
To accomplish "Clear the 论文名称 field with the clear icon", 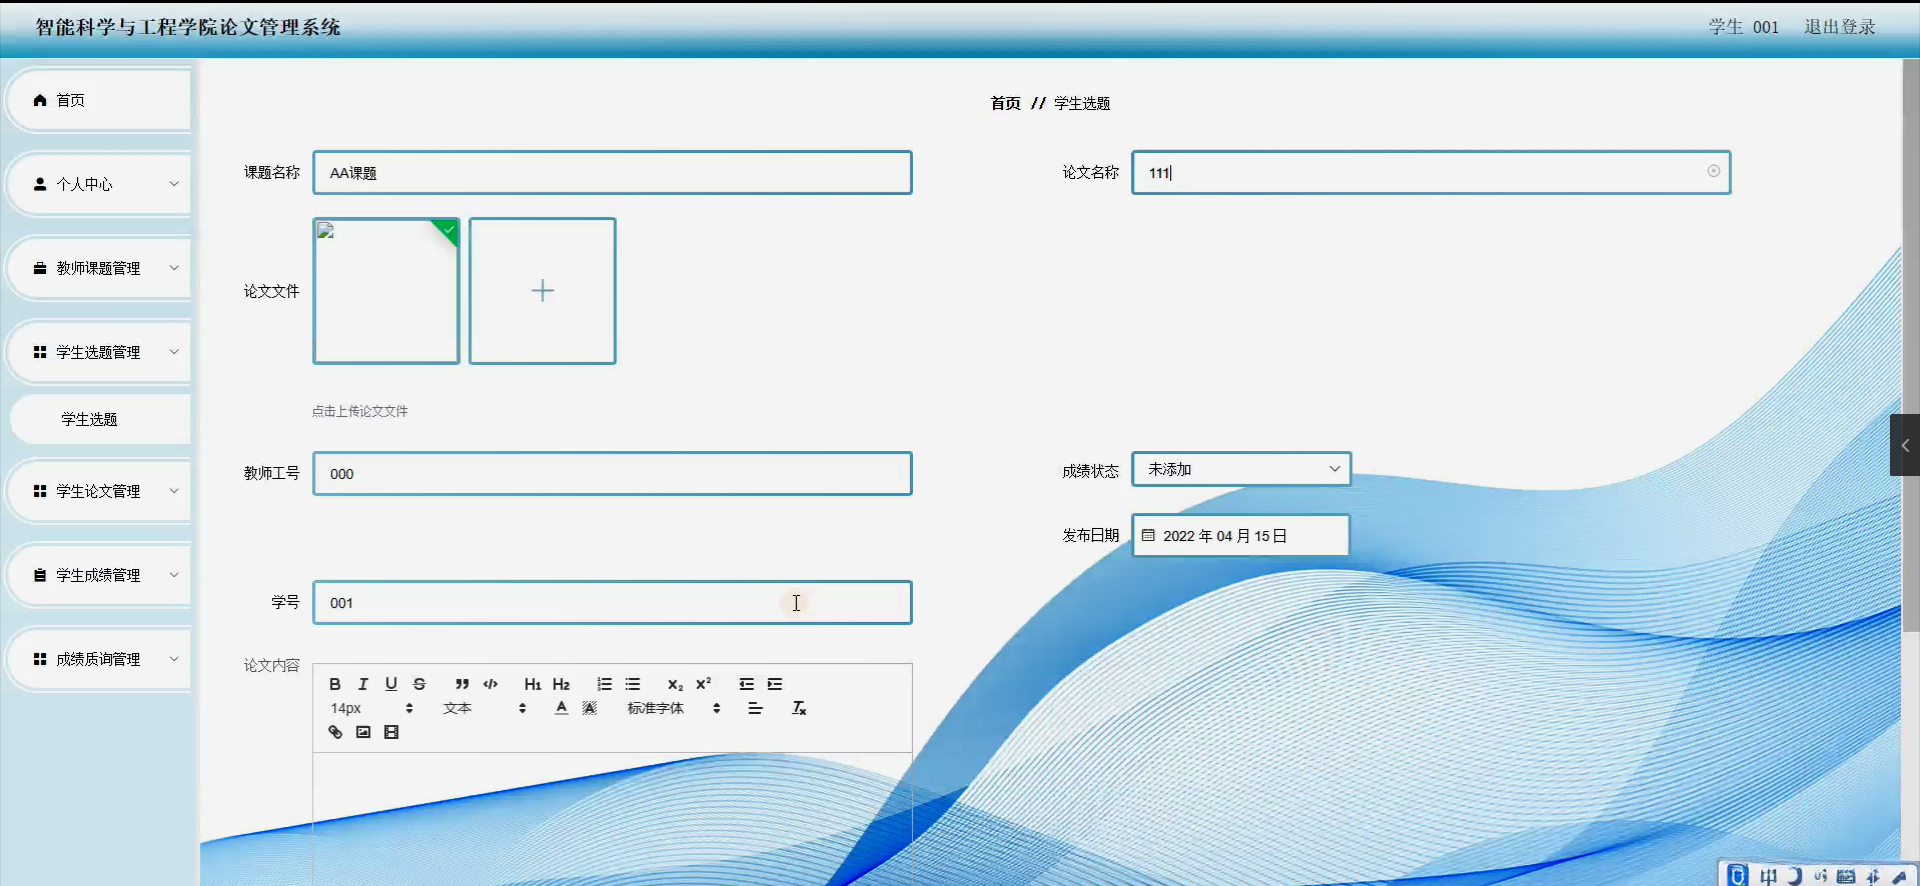I will (x=1714, y=171).
